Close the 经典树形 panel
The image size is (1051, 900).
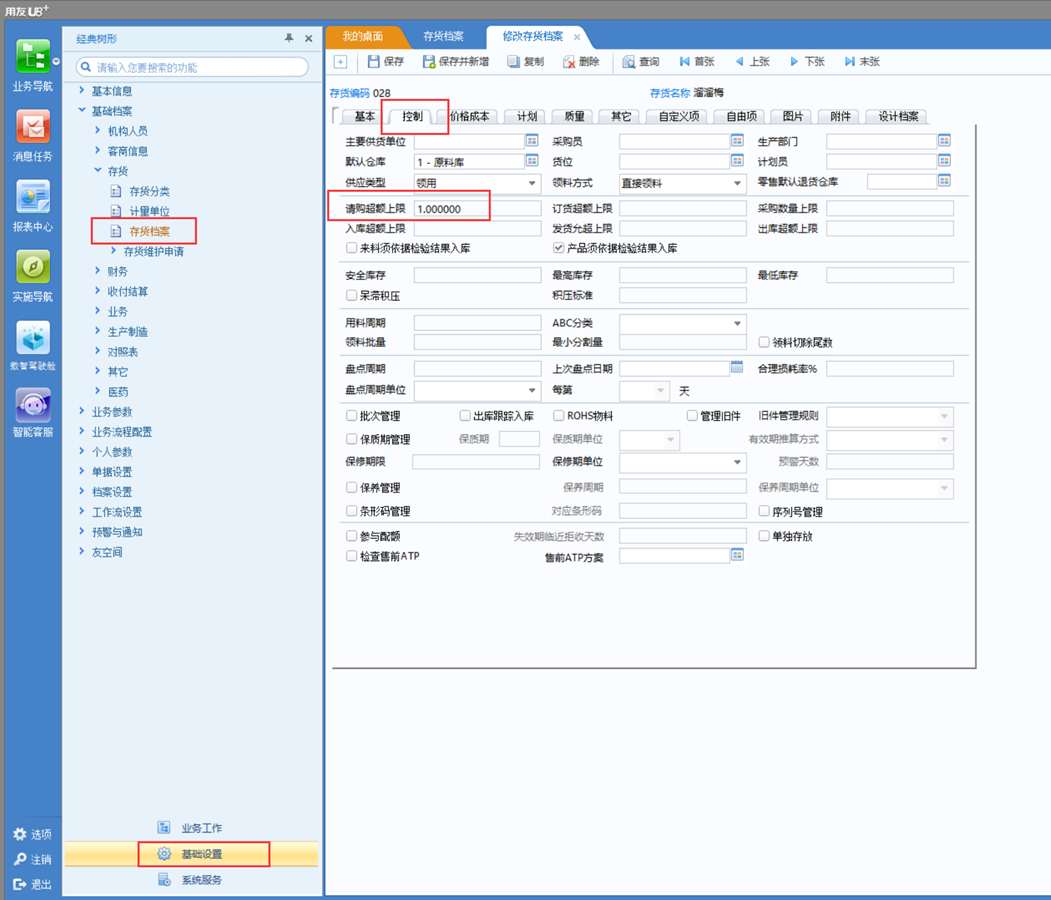308,38
